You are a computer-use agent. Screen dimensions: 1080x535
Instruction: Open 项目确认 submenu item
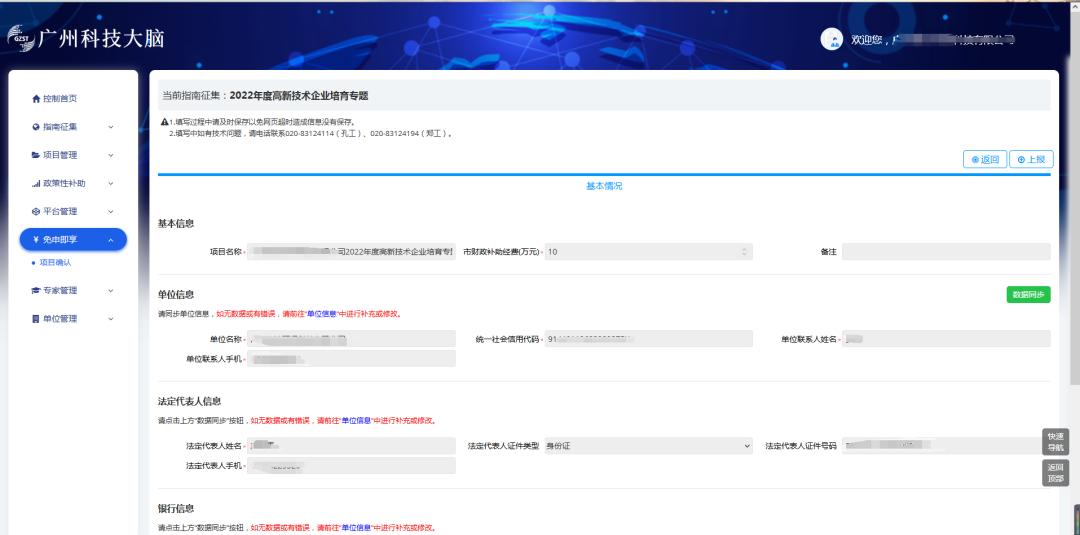(x=55, y=263)
